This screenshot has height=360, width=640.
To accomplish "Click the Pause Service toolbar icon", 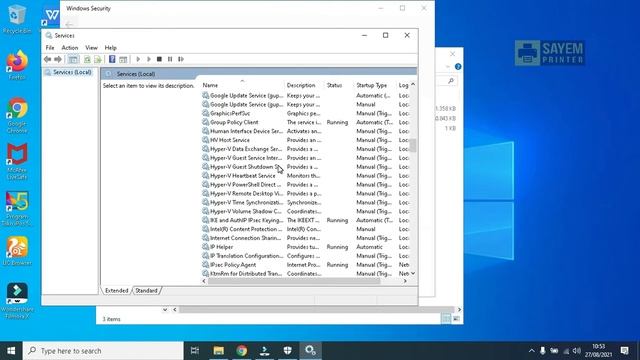I will point(170,59).
